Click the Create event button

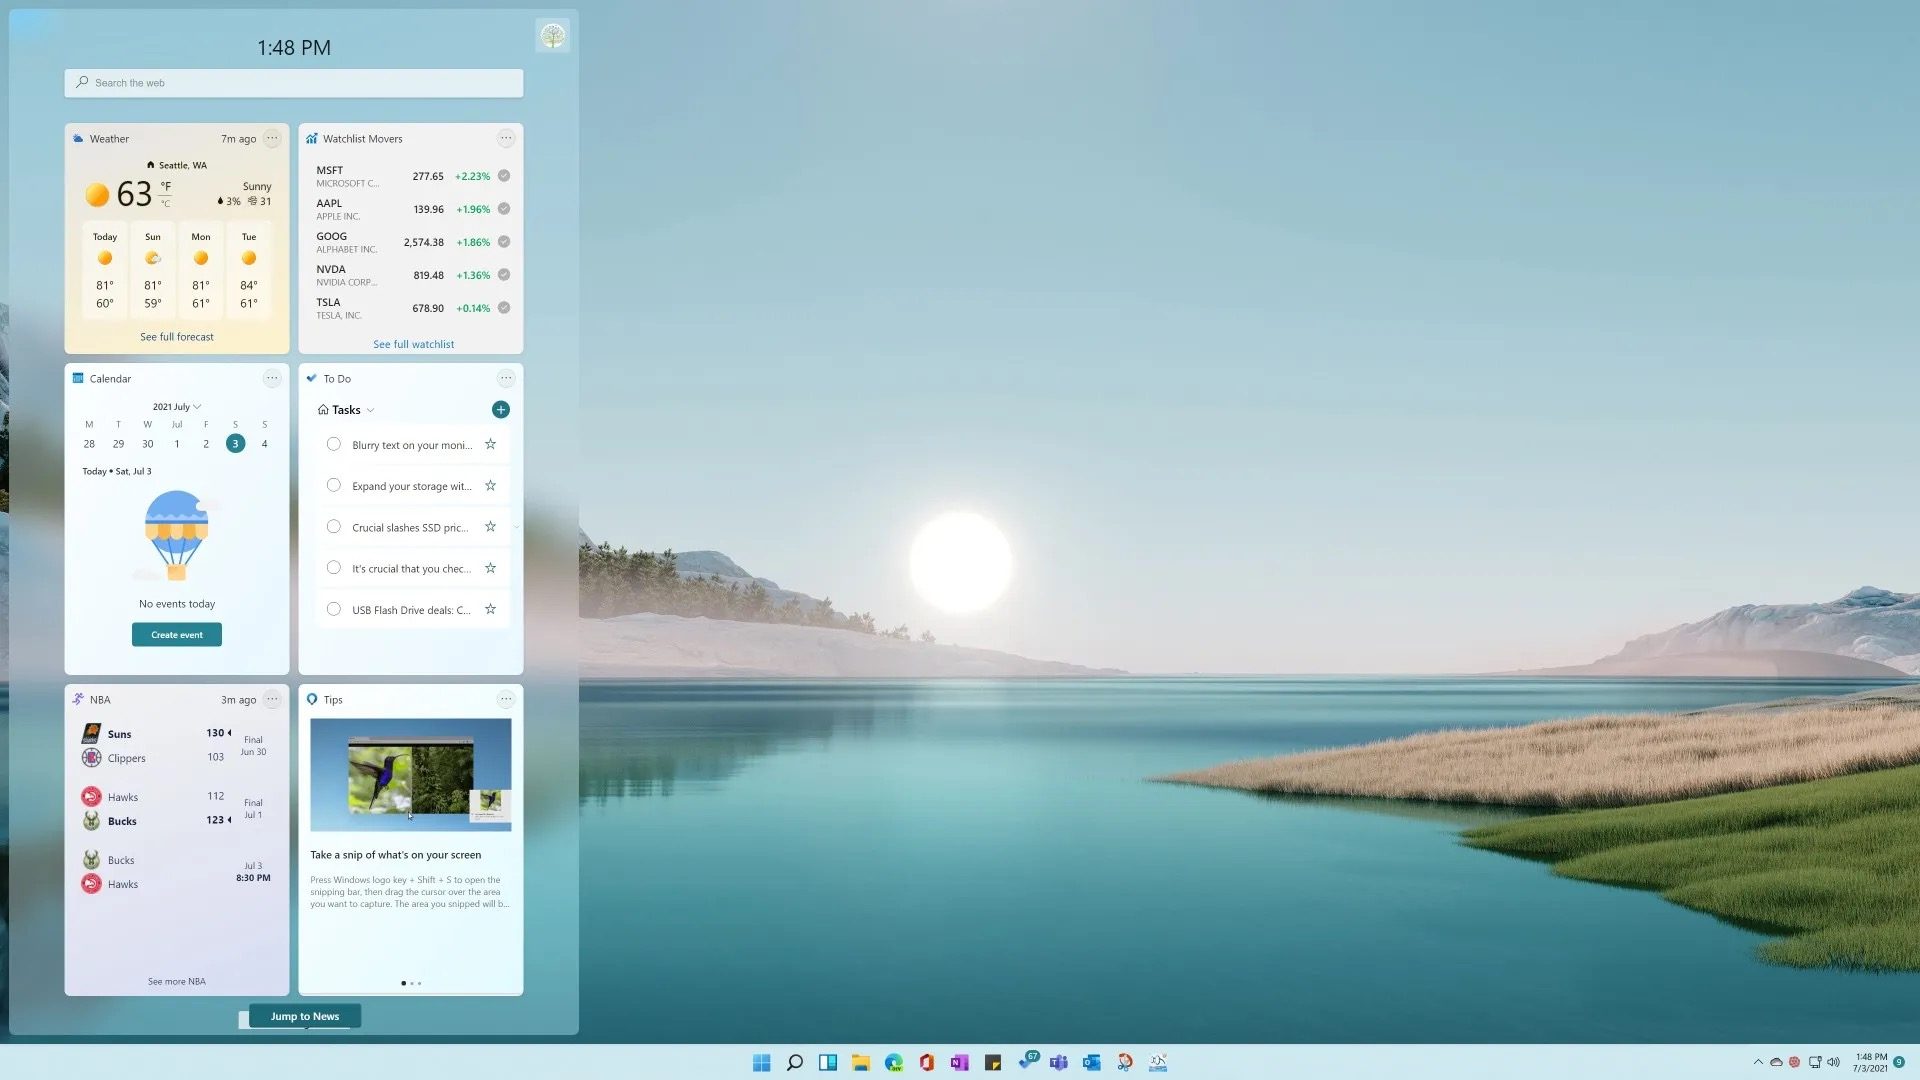pos(177,635)
